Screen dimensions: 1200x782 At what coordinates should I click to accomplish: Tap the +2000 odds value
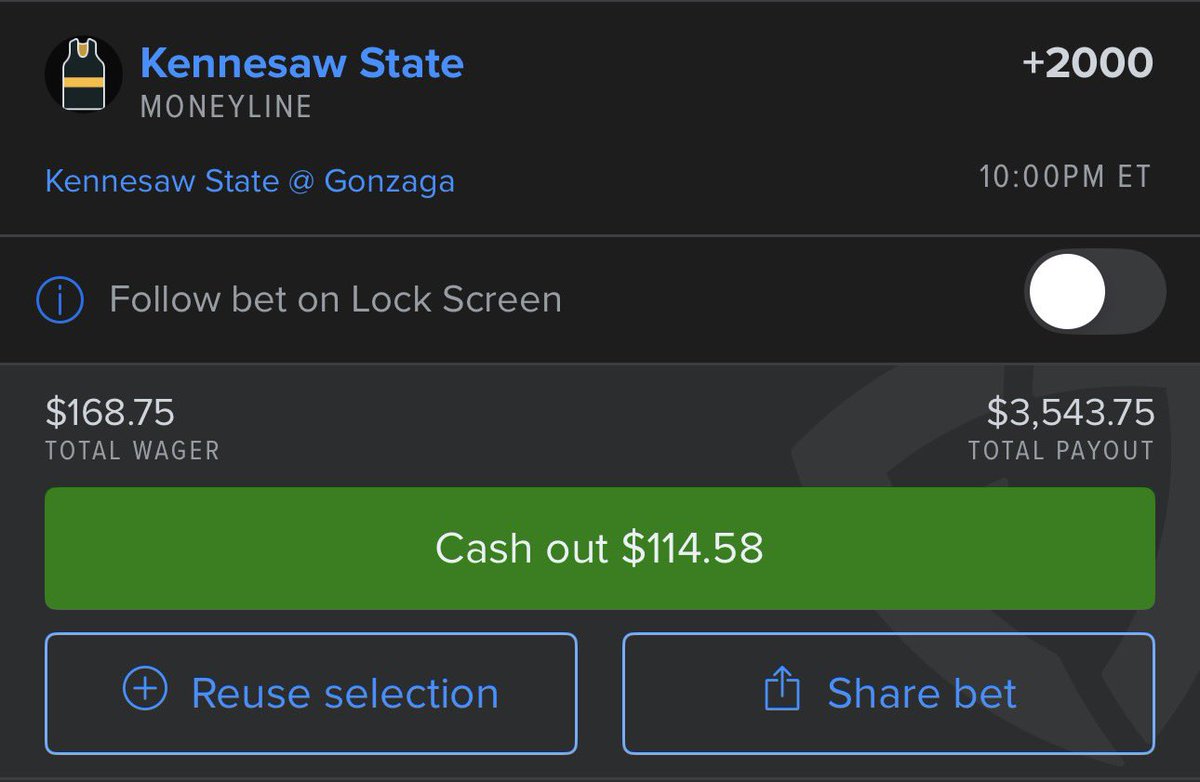point(1087,63)
